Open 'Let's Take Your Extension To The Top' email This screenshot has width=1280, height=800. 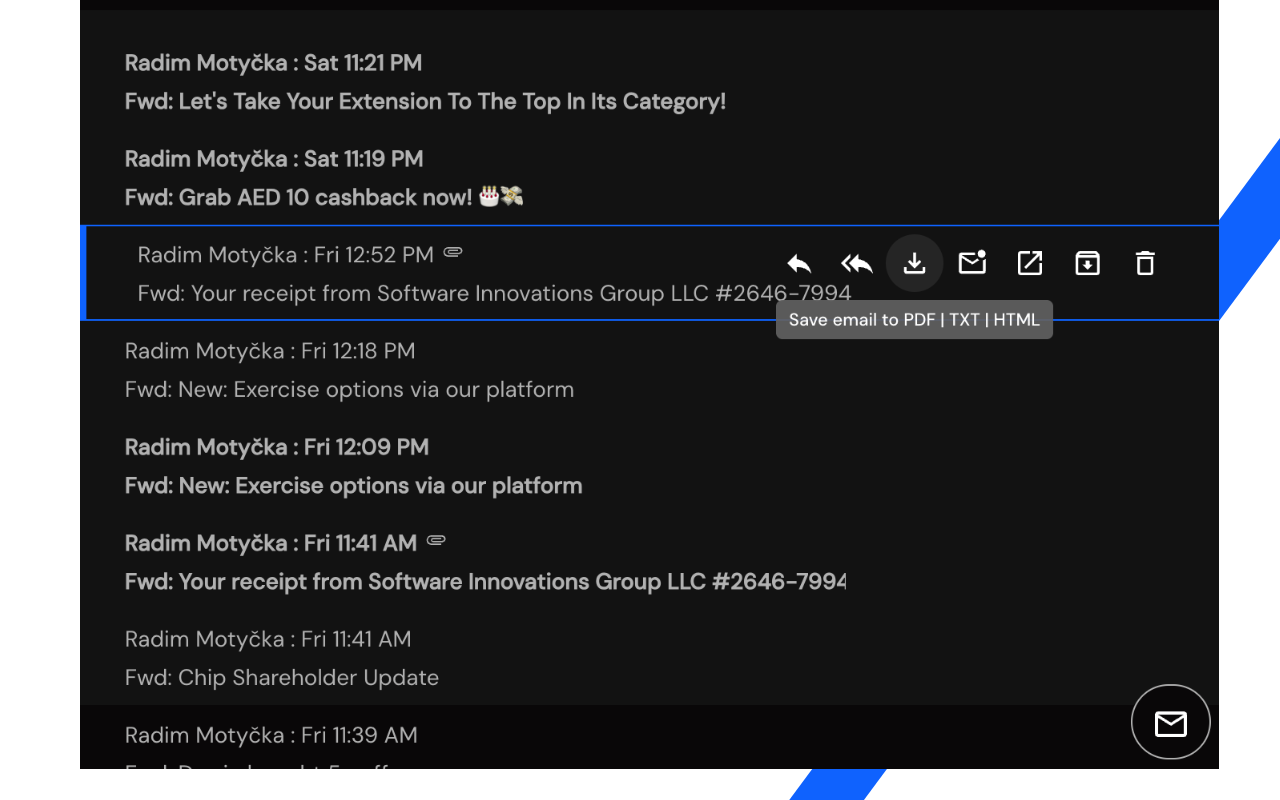point(425,101)
